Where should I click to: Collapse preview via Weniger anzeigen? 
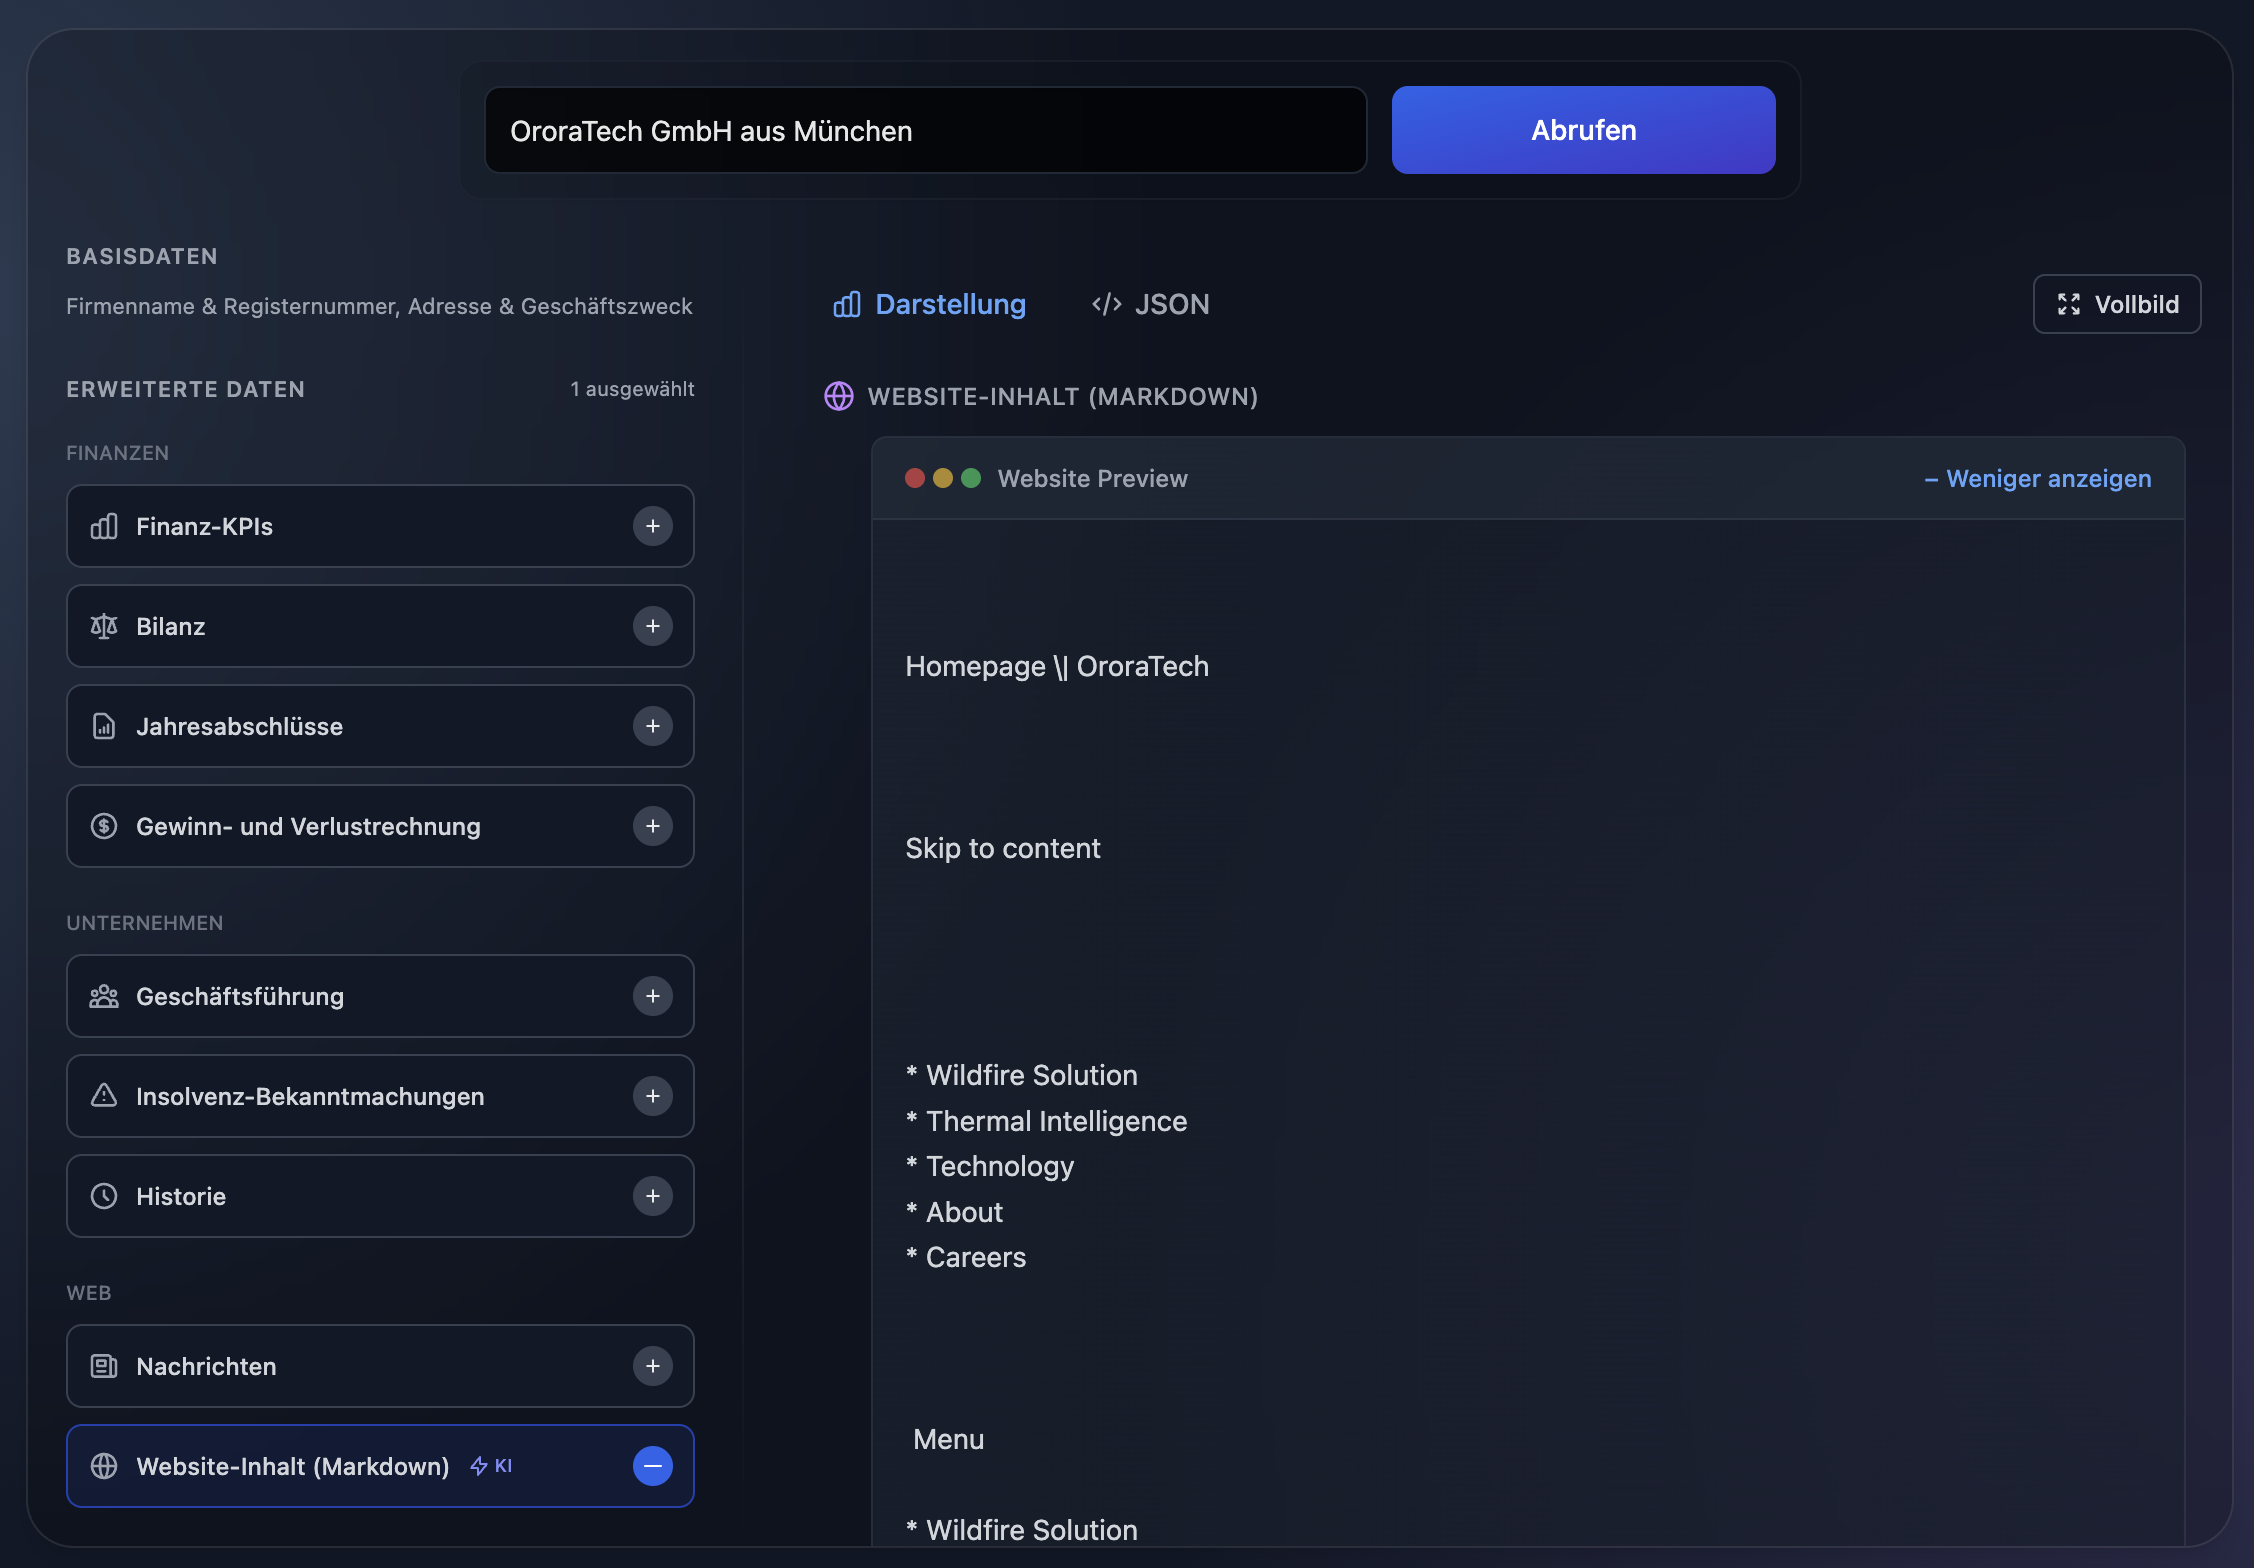click(x=2038, y=479)
